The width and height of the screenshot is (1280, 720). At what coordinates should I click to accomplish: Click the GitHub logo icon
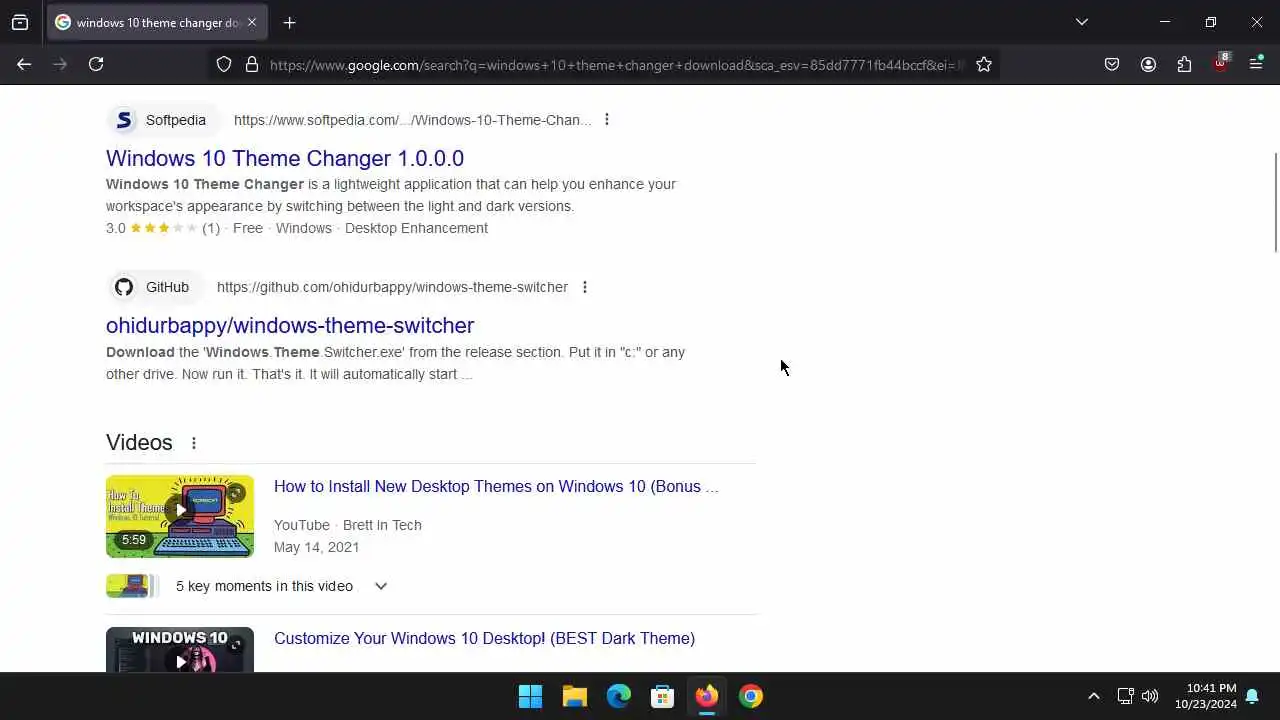[124, 287]
